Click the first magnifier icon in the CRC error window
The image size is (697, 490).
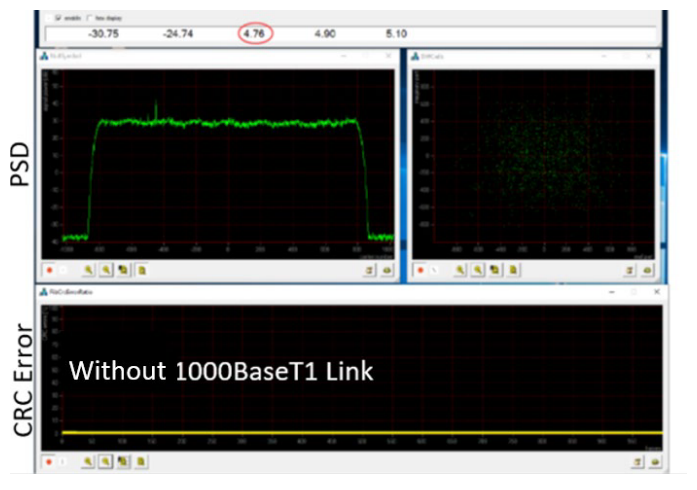pyautogui.click(x=89, y=461)
